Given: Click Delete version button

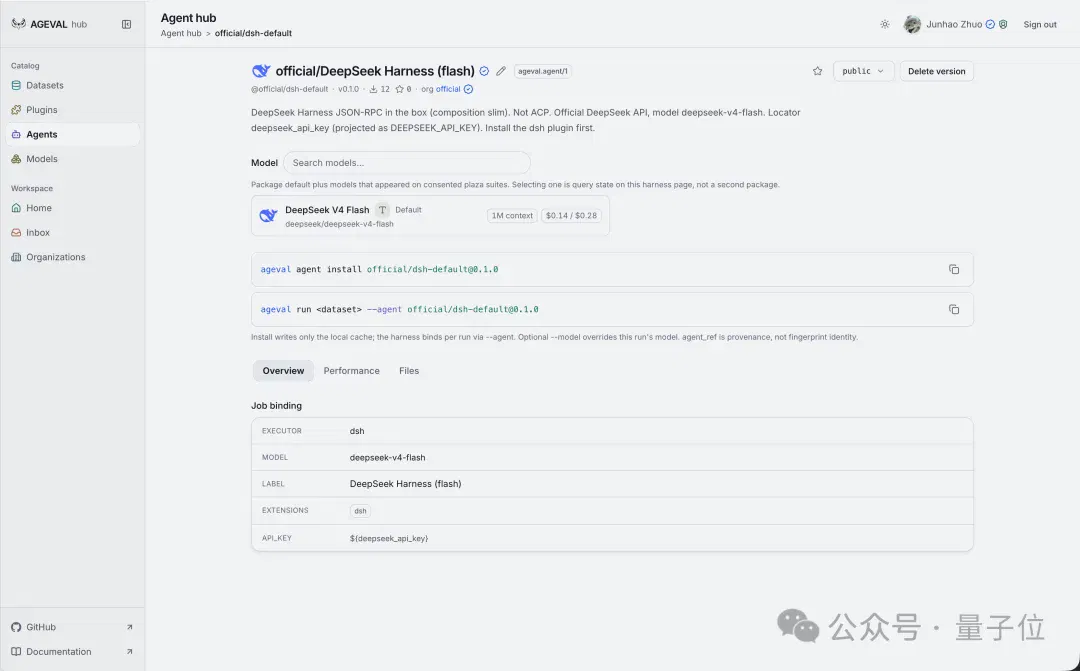Looking at the screenshot, I should (x=937, y=71).
